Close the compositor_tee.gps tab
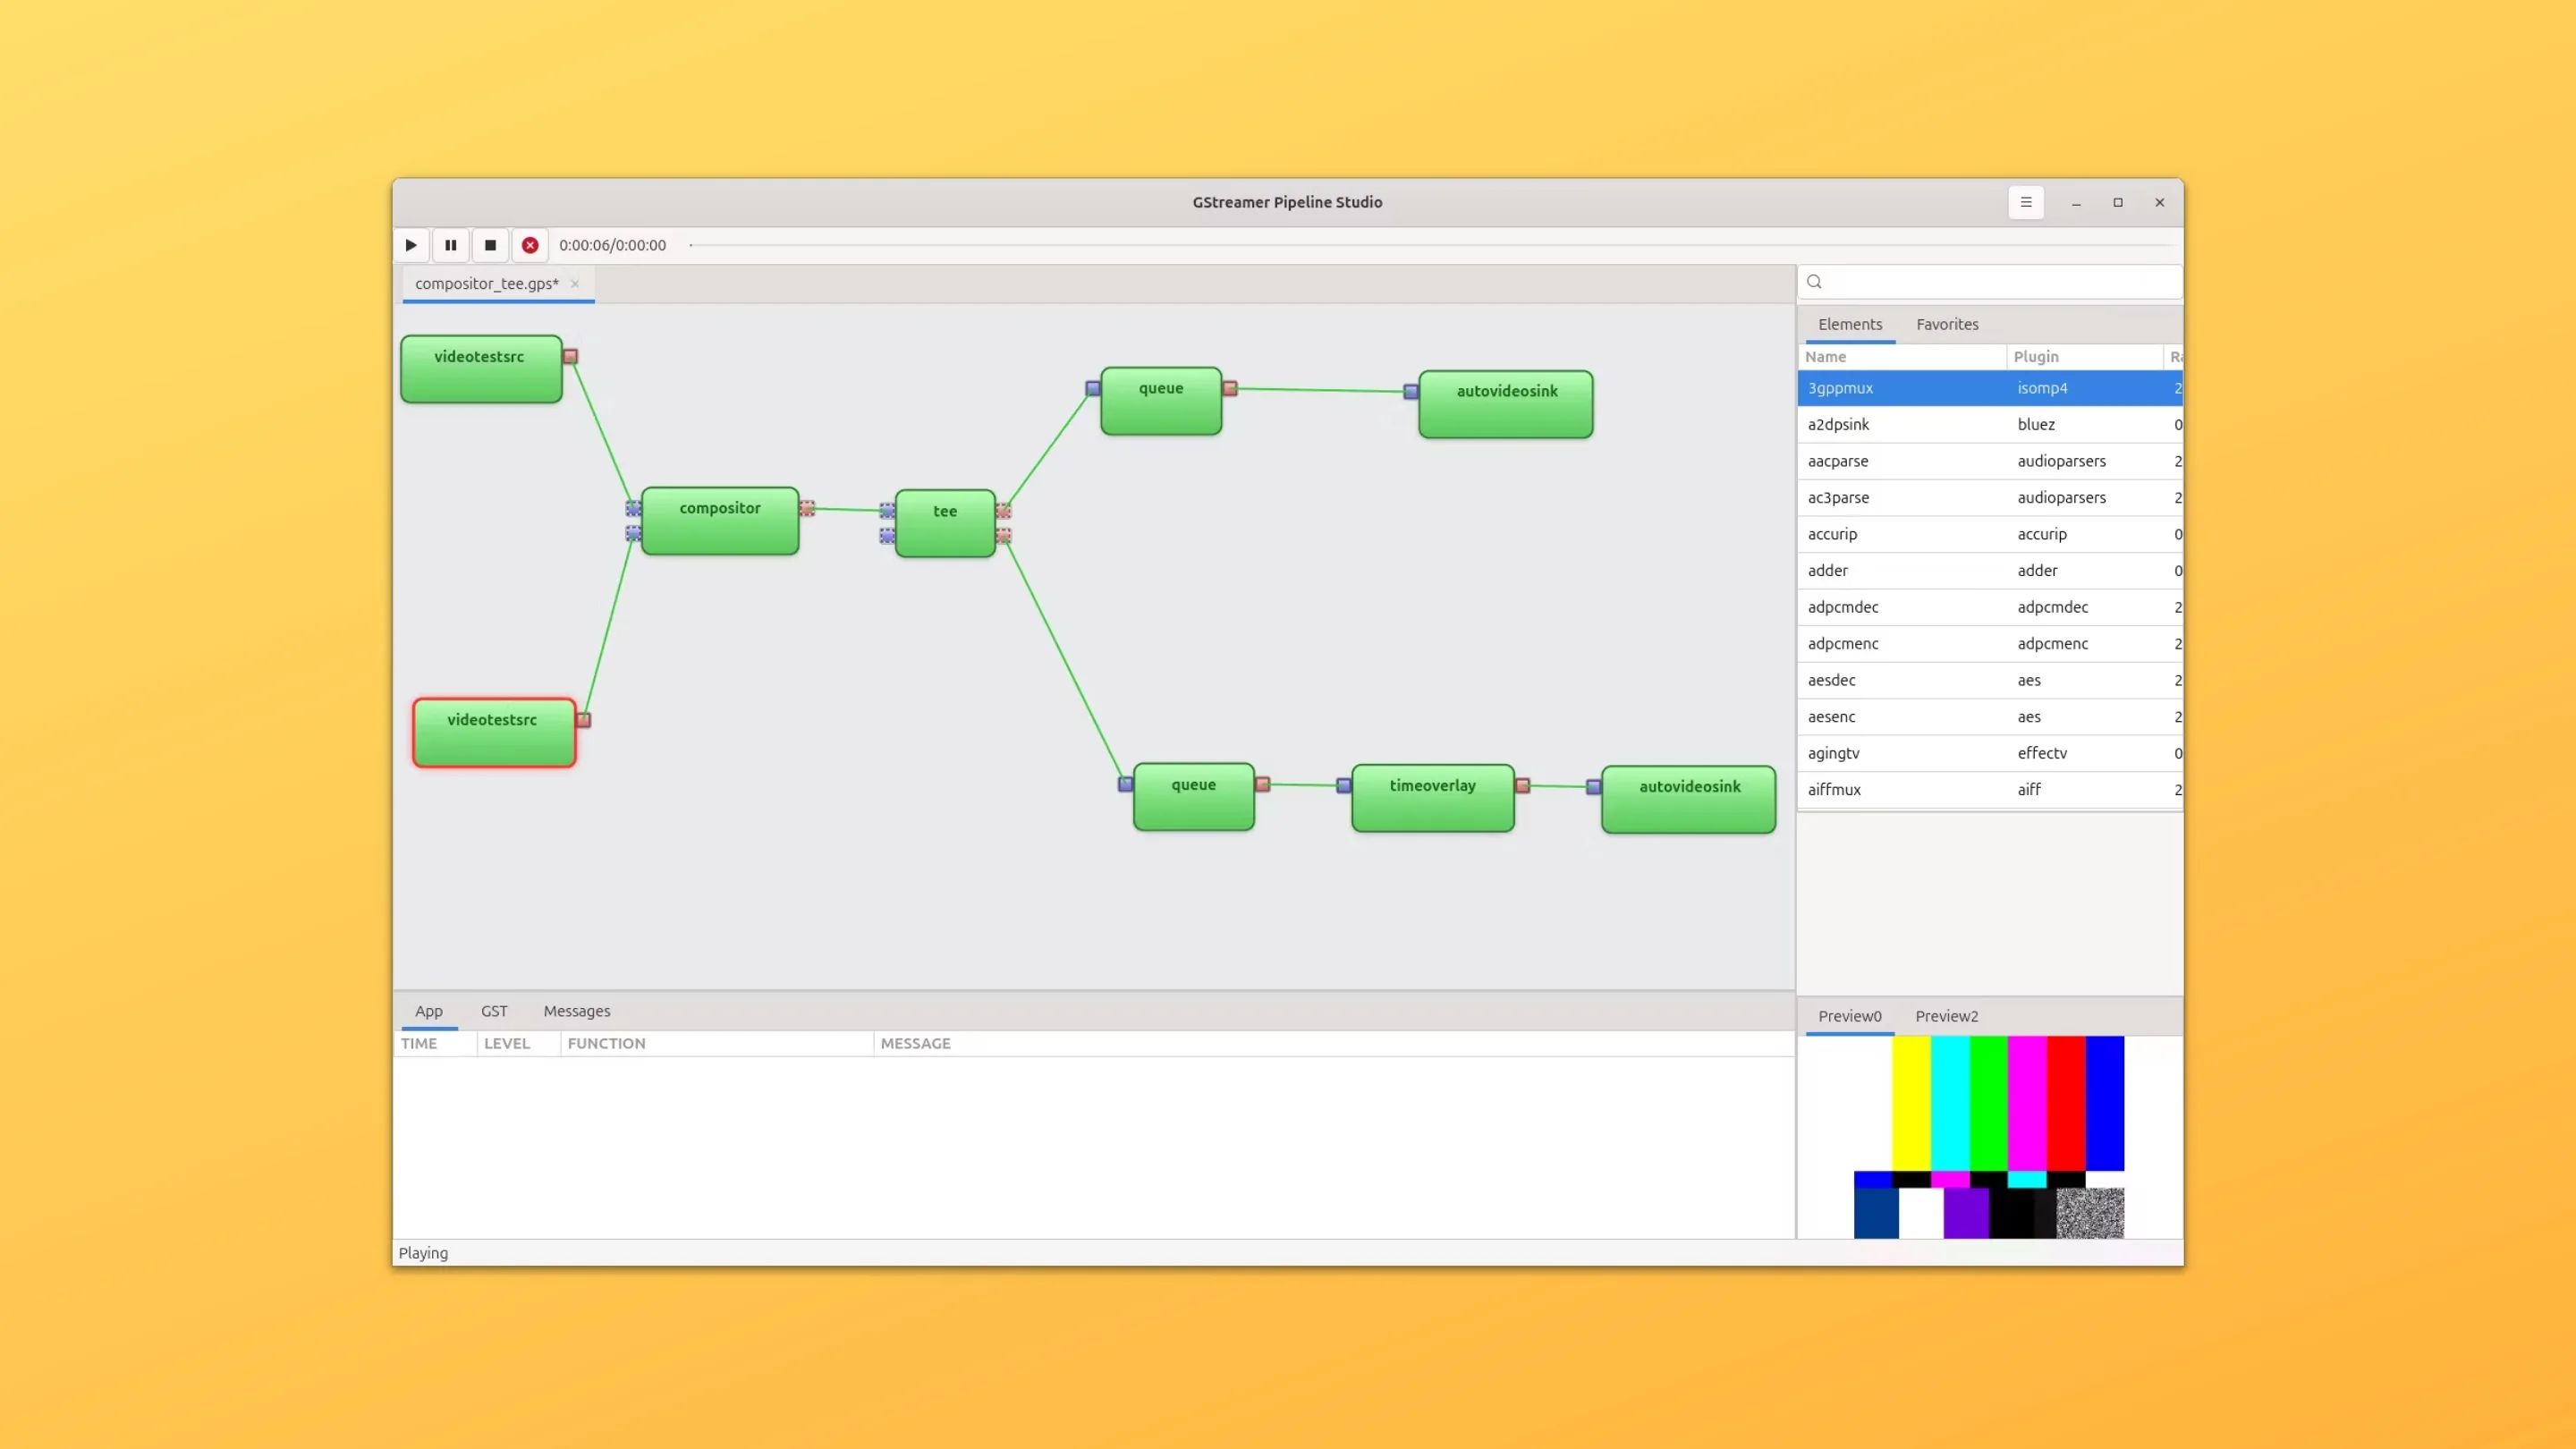This screenshot has height=1449, width=2576. (575, 284)
